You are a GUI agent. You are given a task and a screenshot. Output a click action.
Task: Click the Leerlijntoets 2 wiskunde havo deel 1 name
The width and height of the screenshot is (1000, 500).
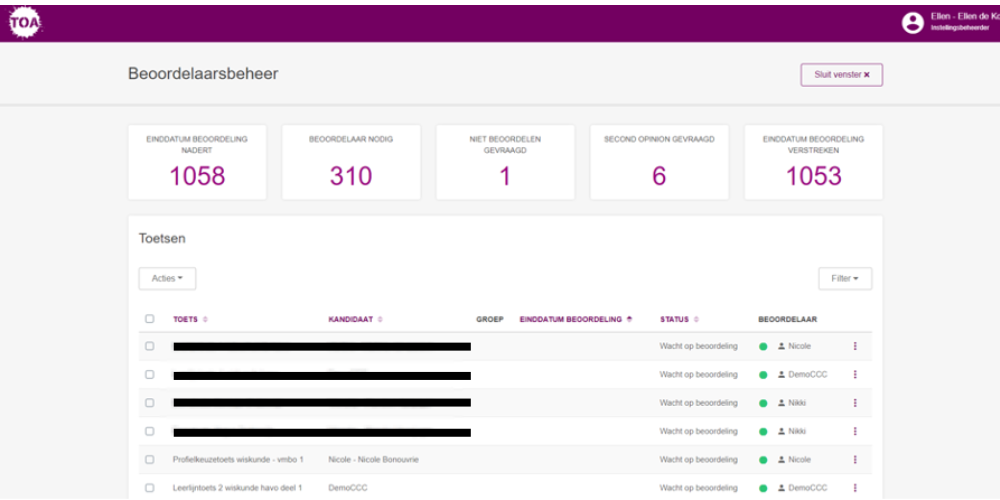tap(237, 488)
